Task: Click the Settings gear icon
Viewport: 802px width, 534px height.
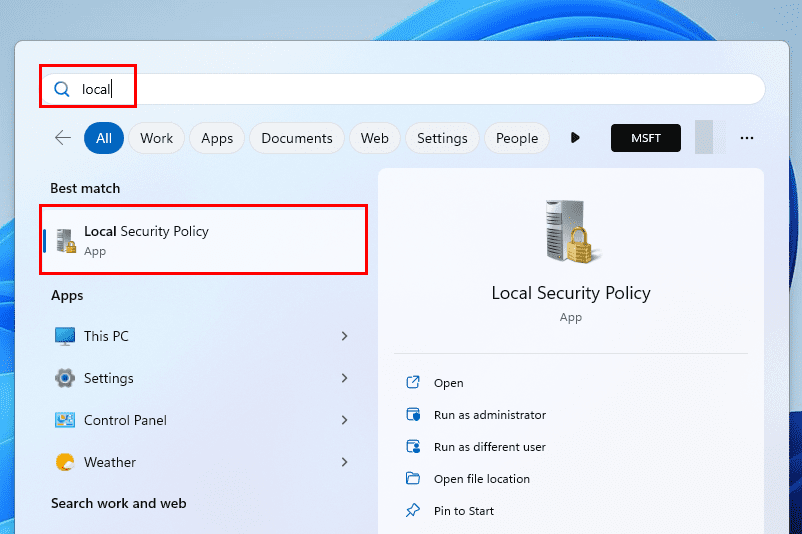Action: click(65, 378)
